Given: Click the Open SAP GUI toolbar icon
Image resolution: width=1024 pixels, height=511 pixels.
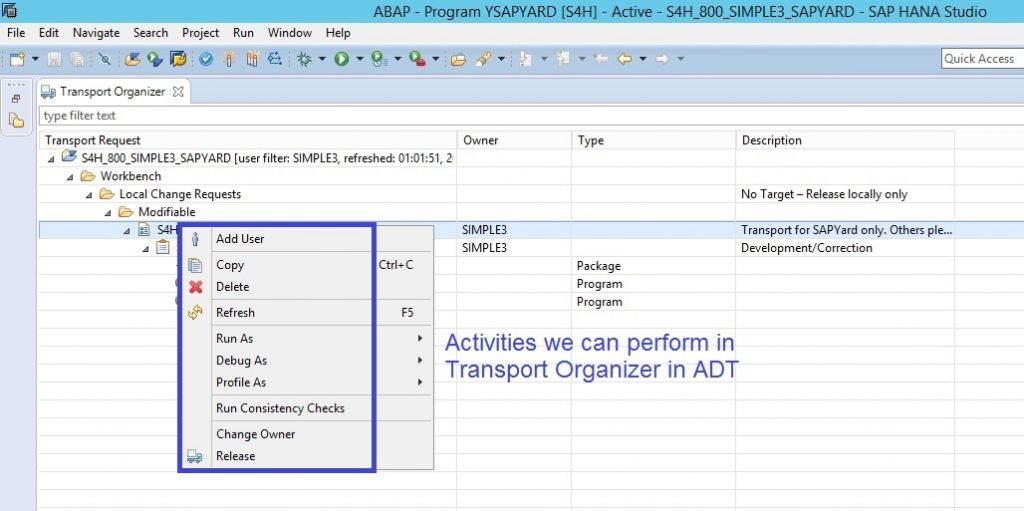Looking at the screenshot, I should click(x=178, y=59).
